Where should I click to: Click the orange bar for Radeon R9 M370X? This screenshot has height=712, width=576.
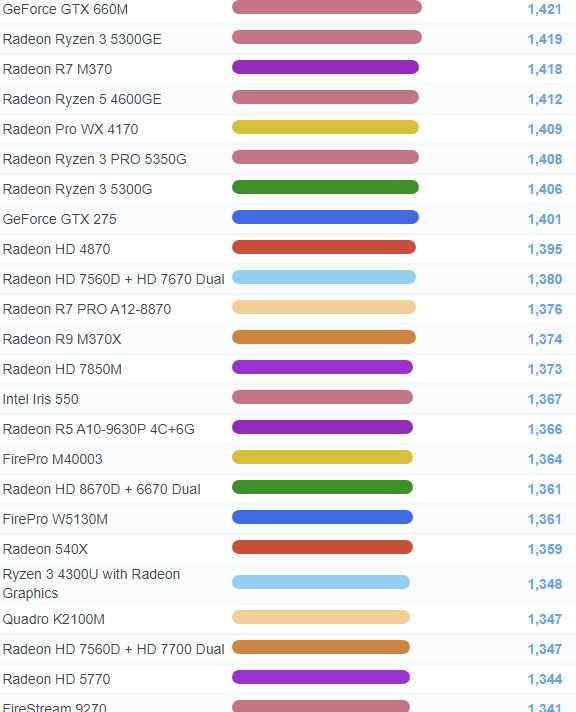[324, 337]
